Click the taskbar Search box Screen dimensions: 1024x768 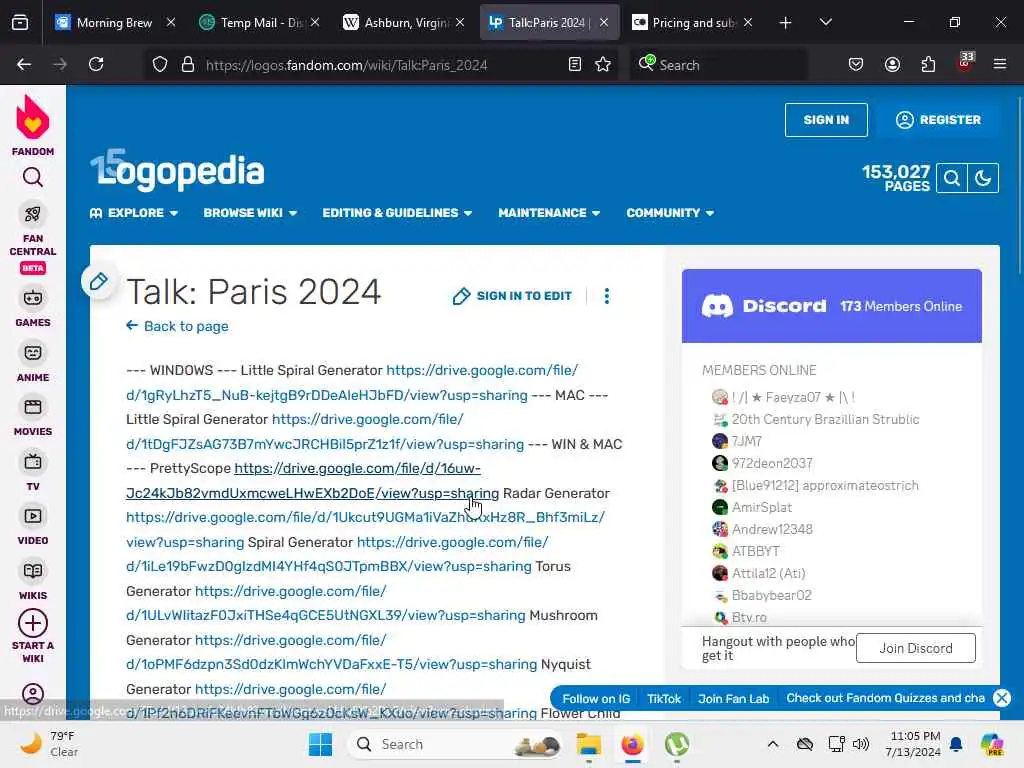455,744
